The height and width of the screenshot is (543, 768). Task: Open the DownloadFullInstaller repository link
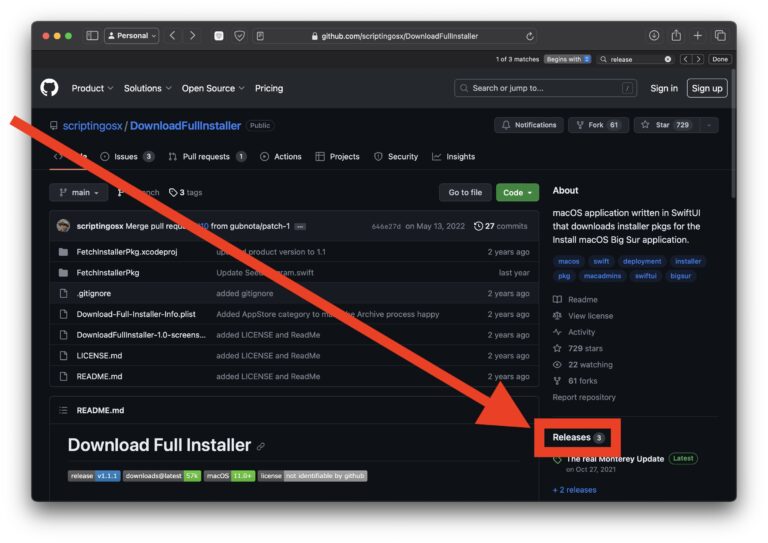[x=185, y=126]
